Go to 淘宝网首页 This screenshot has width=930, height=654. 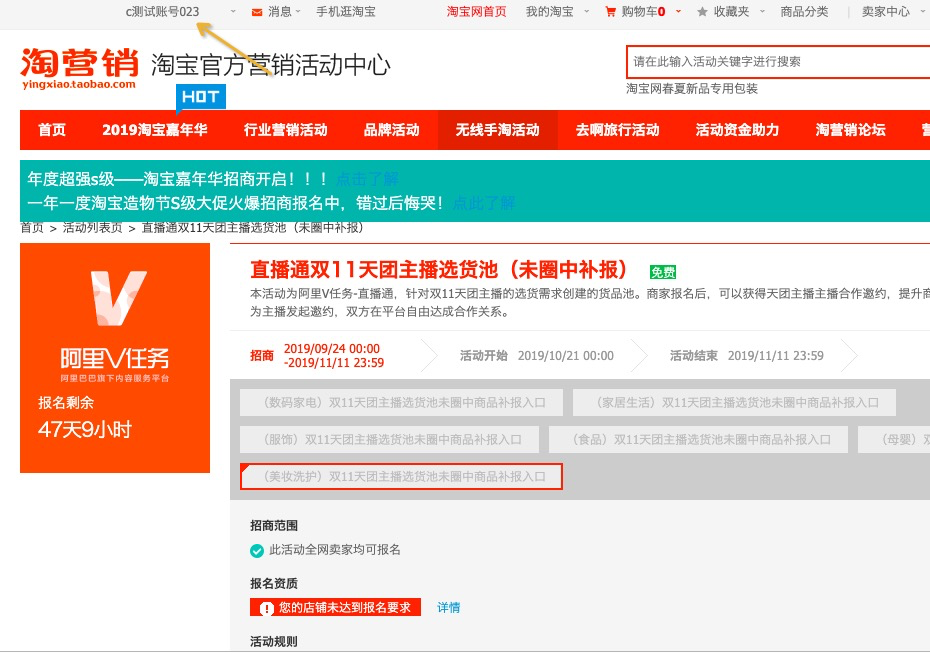click(476, 12)
